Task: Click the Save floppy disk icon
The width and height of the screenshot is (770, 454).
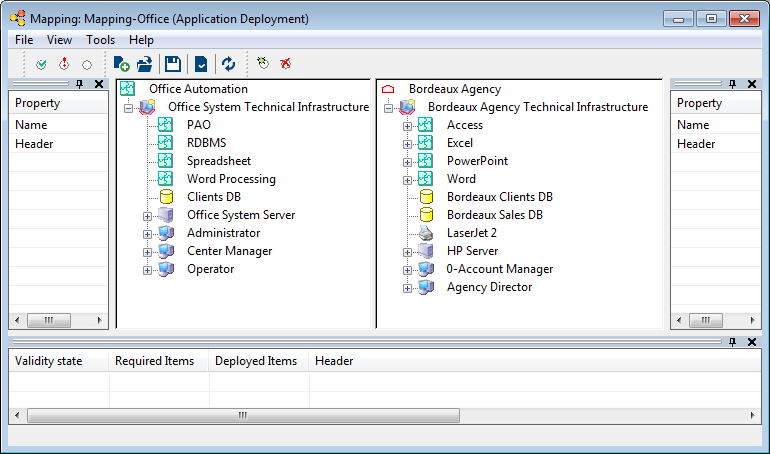Action: pyautogui.click(x=173, y=64)
